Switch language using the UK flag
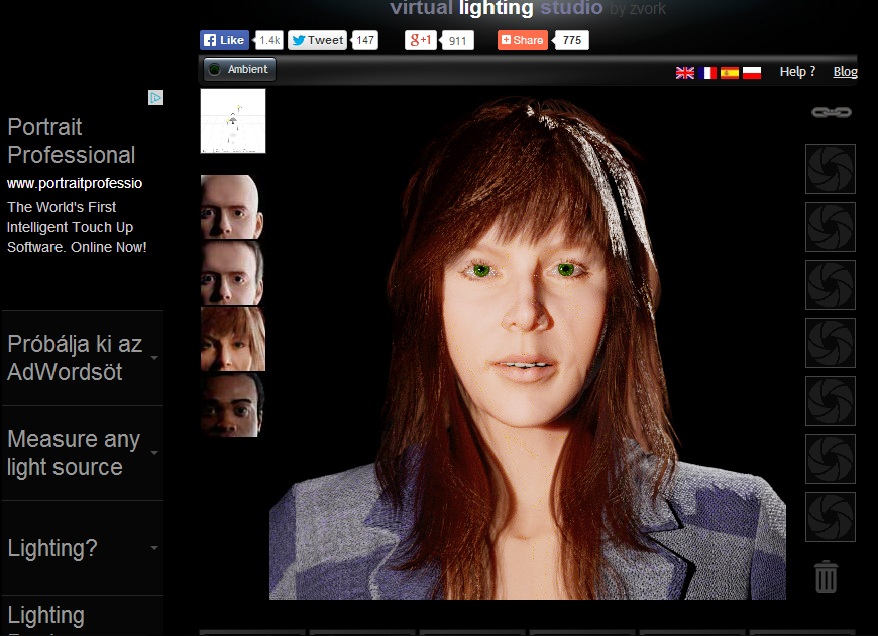The image size is (878, 636). pyautogui.click(x=685, y=73)
